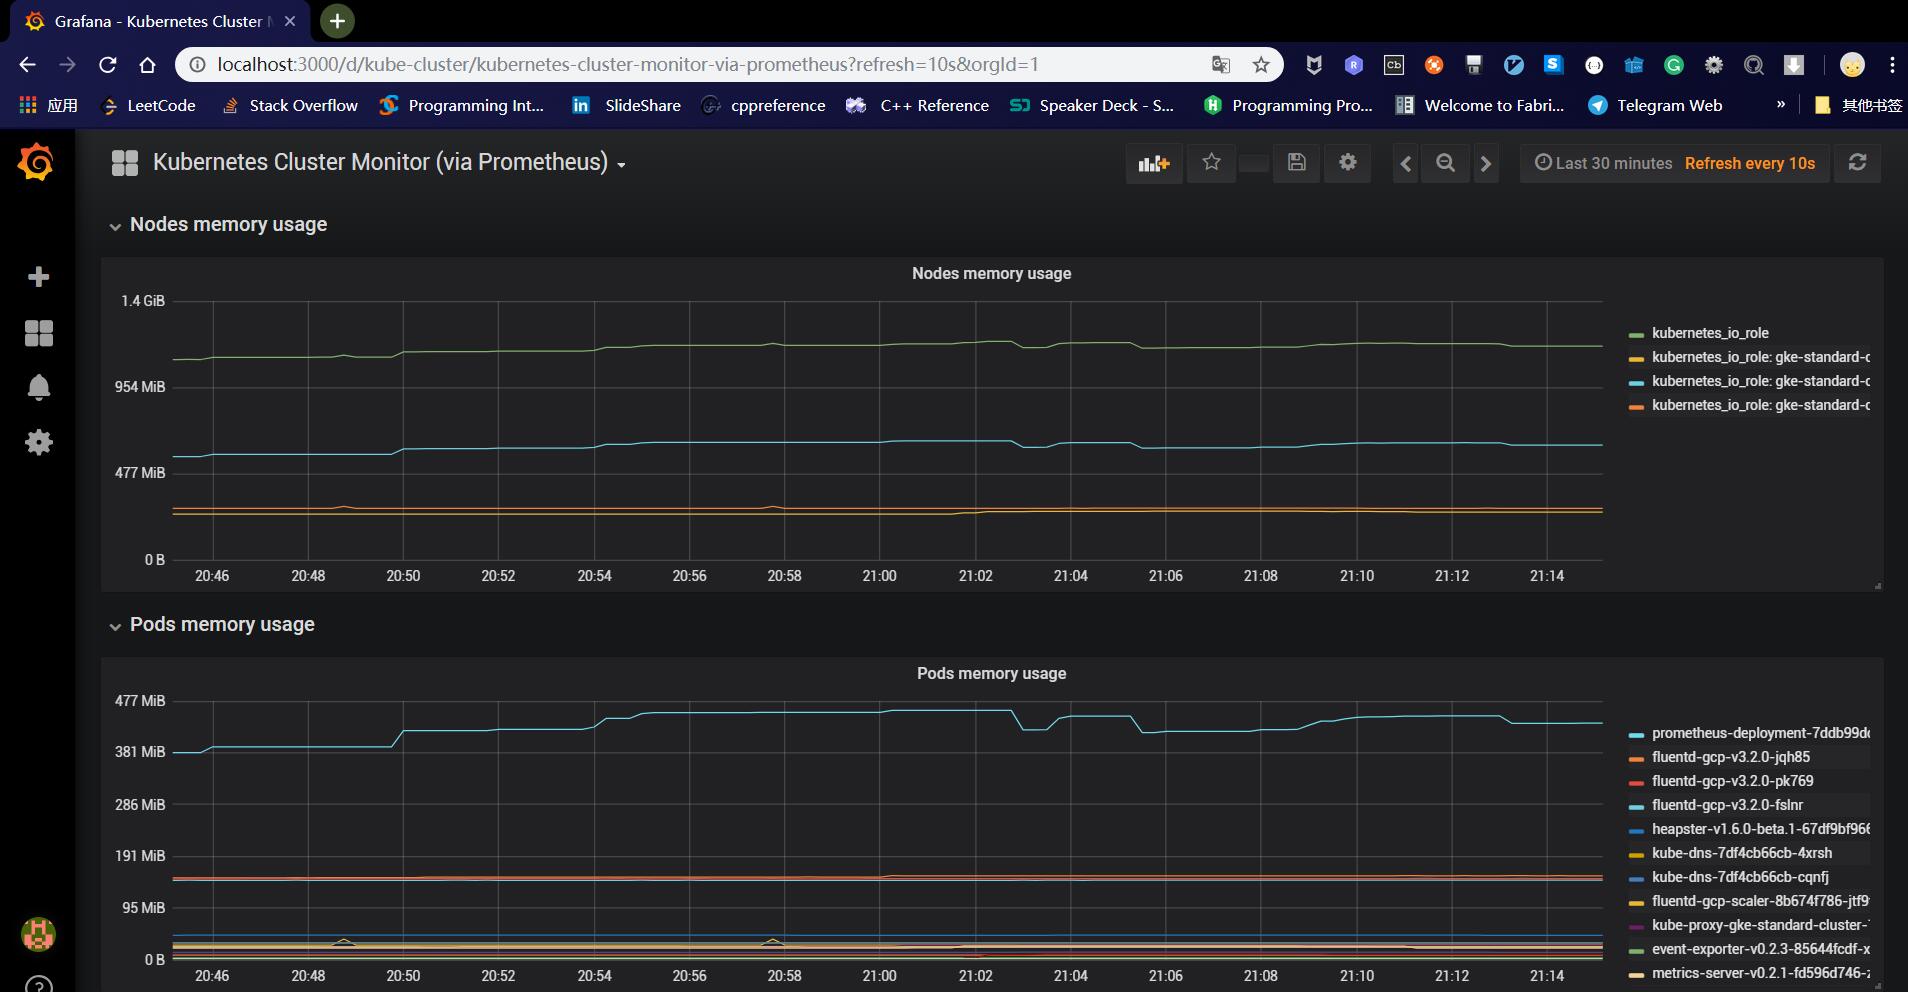
Task: Open the Configuration gear in sidebar
Action: (38, 442)
